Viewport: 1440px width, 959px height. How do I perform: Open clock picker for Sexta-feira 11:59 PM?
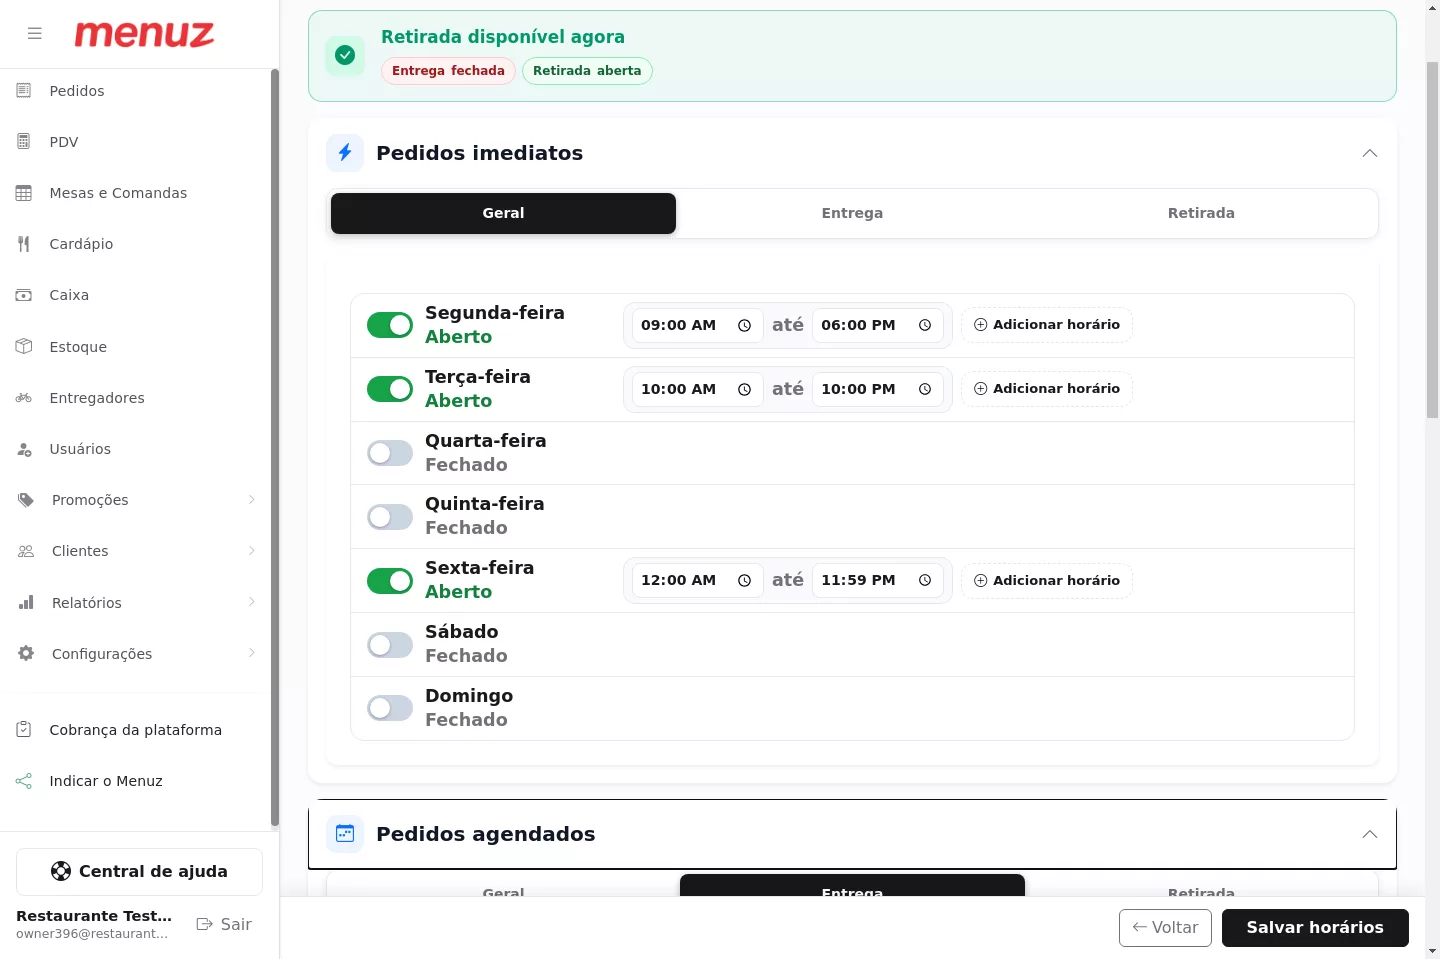925,580
